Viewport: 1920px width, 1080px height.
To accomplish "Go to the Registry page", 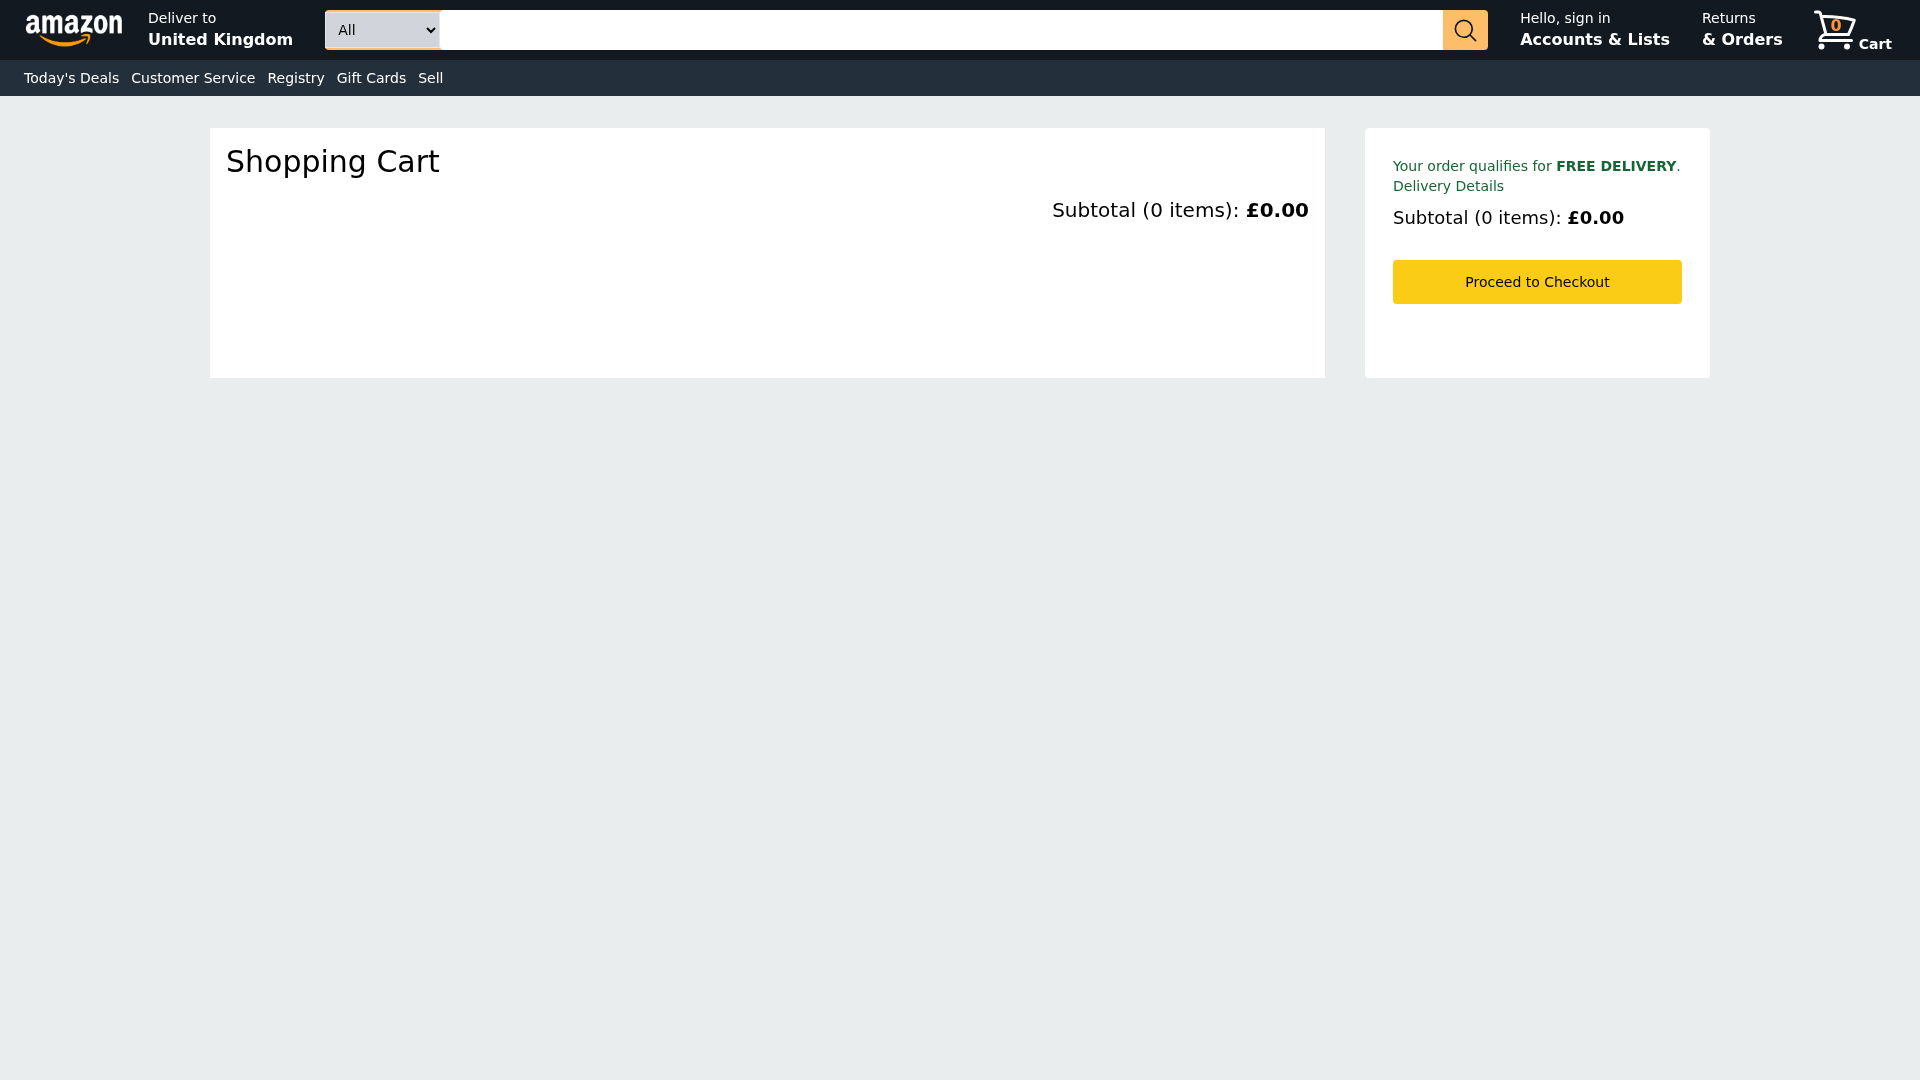I will click(x=295, y=77).
